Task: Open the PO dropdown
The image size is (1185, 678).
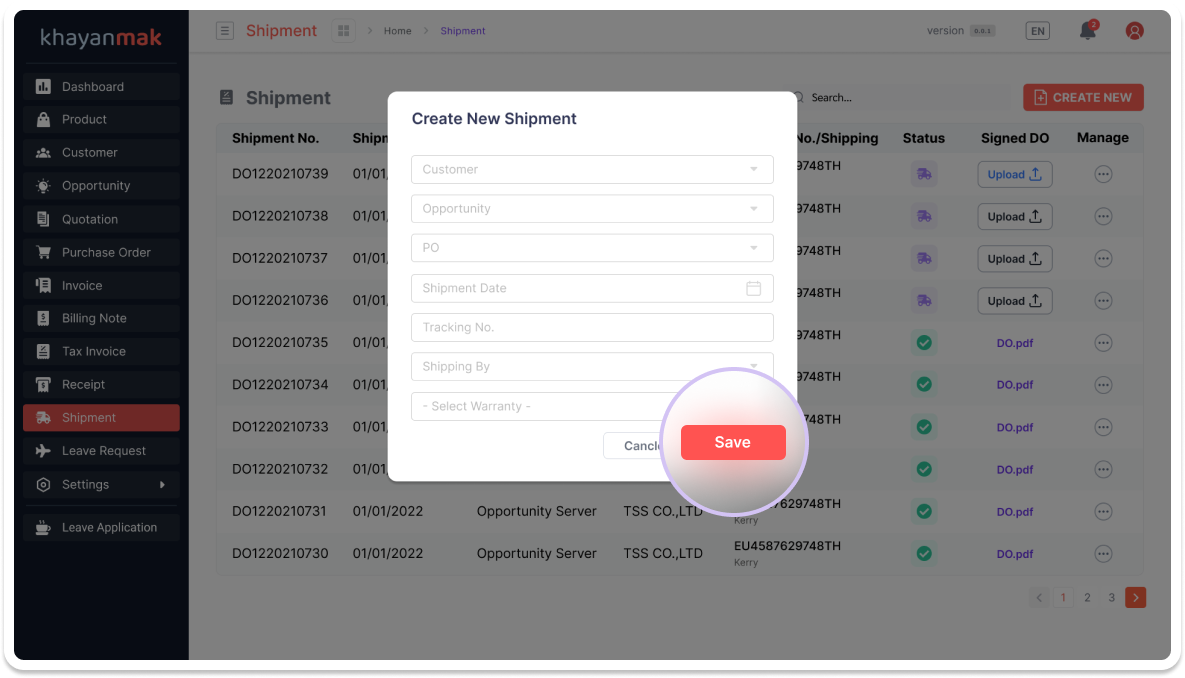Action: point(592,248)
